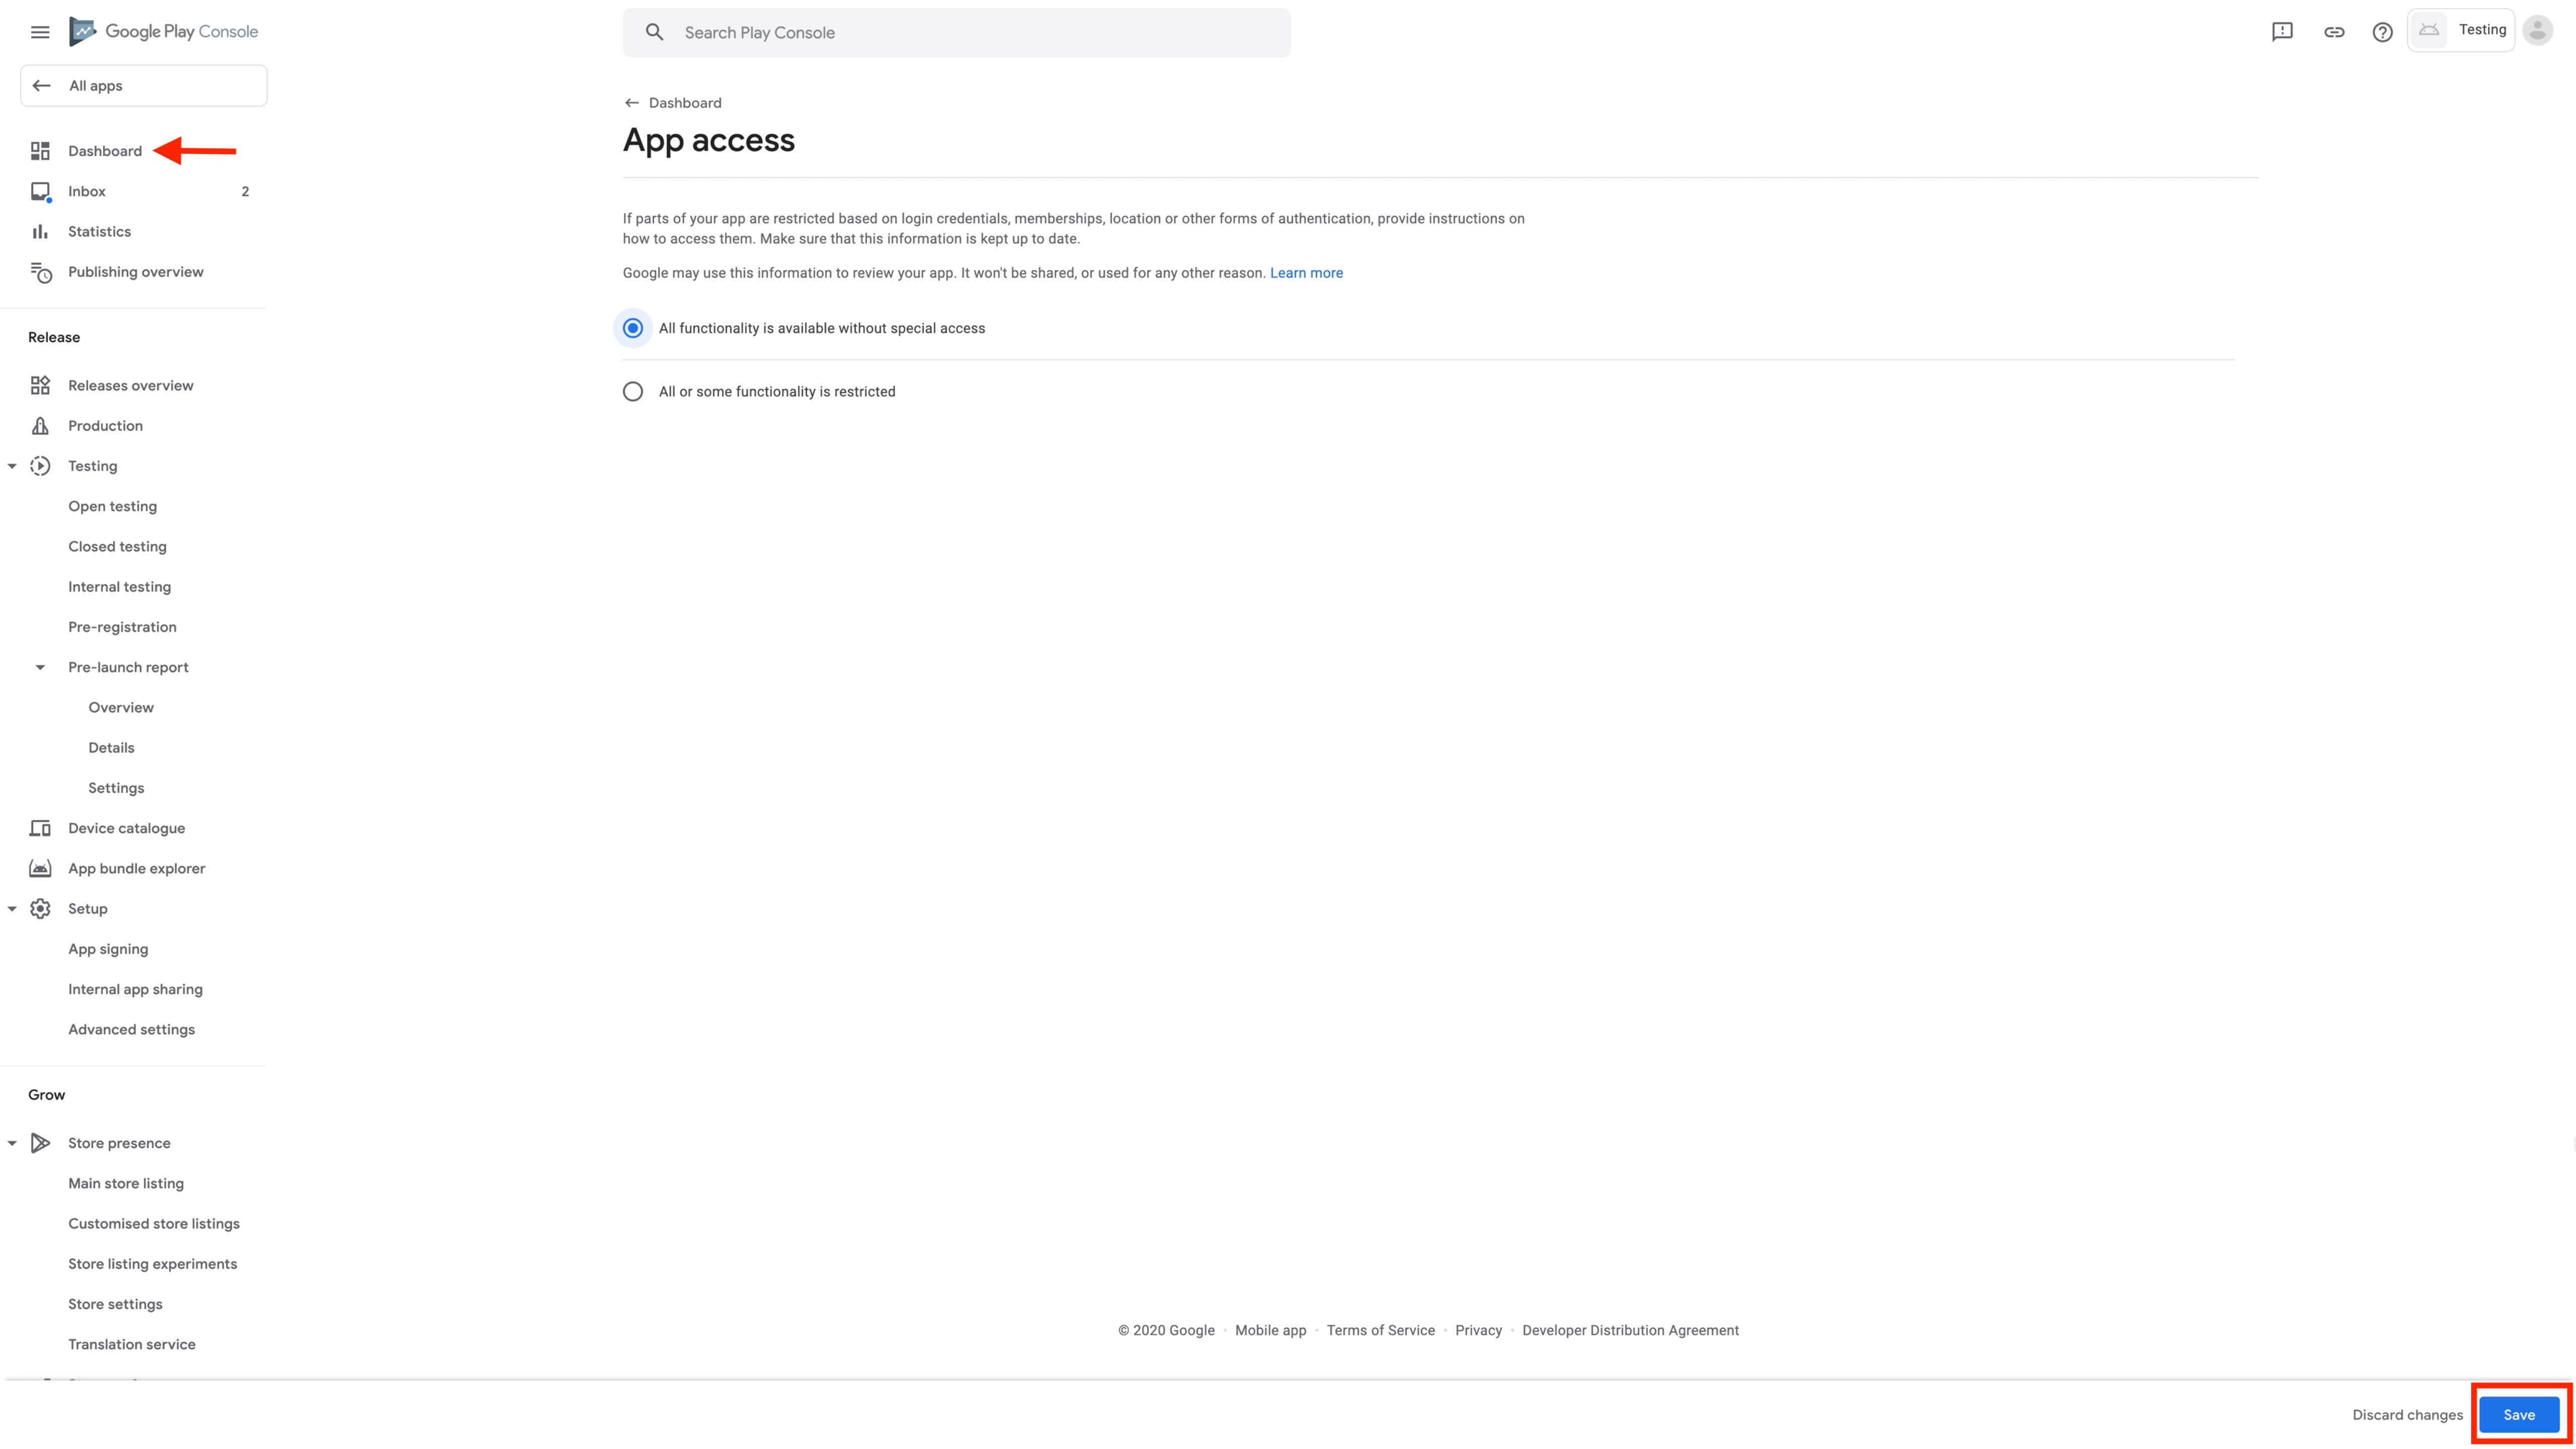Open the feedback icon in top bar

[x=2282, y=32]
